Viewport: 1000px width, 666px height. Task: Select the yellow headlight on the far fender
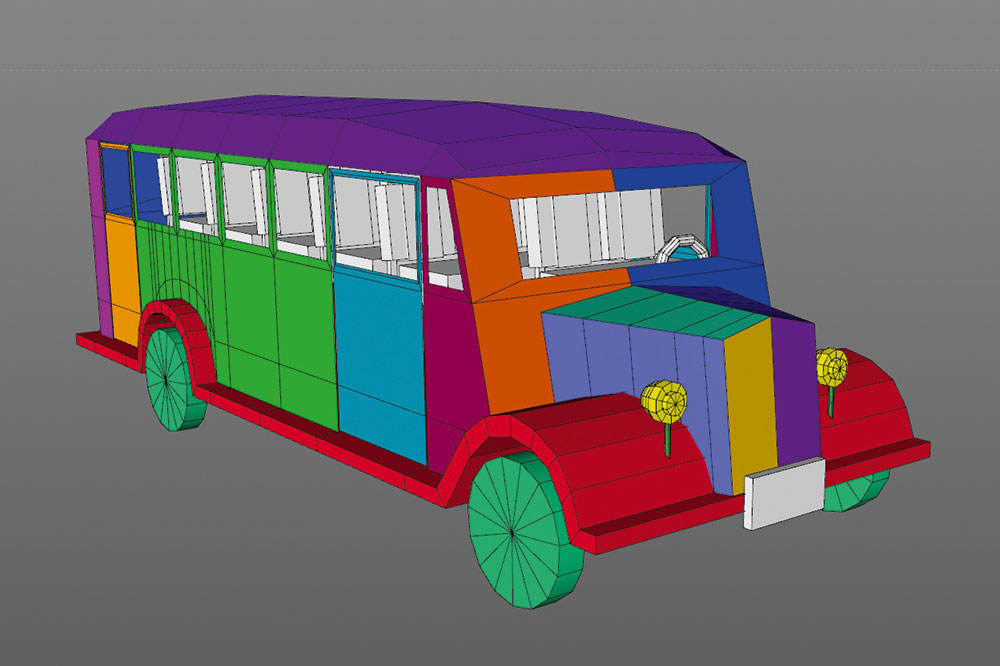click(832, 367)
